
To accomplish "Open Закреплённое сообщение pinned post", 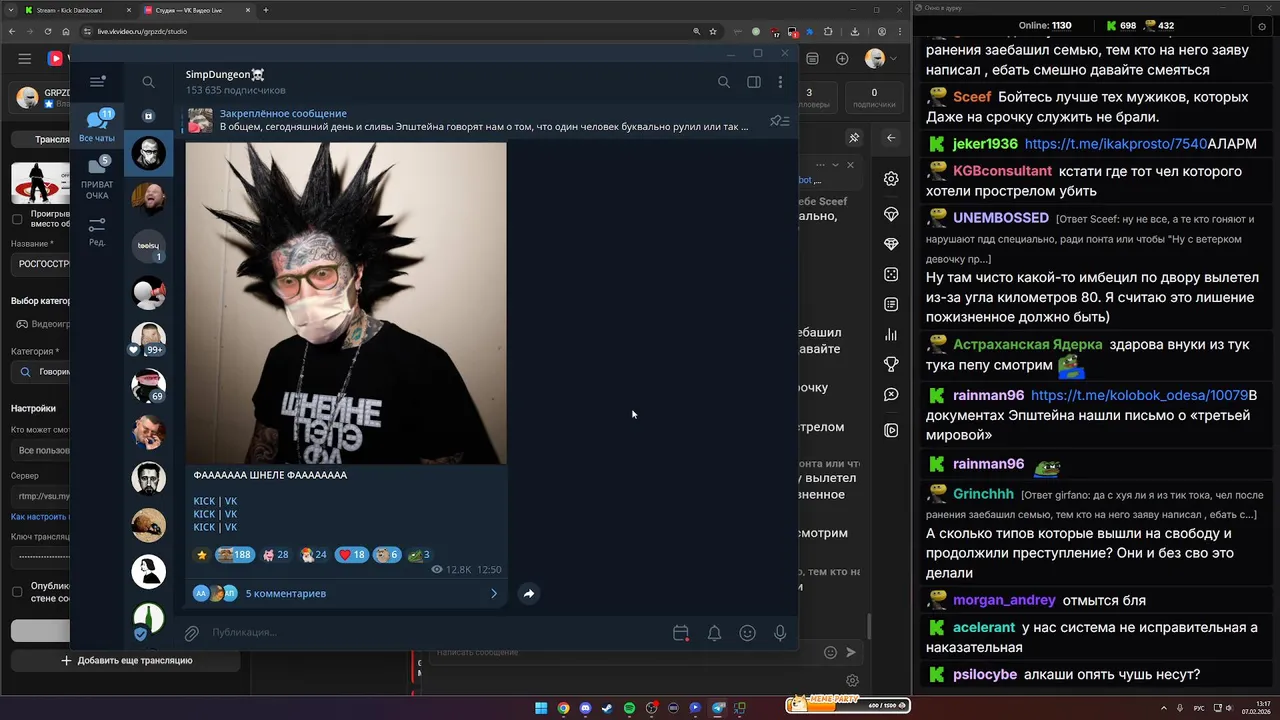I will click(x=468, y=120).
